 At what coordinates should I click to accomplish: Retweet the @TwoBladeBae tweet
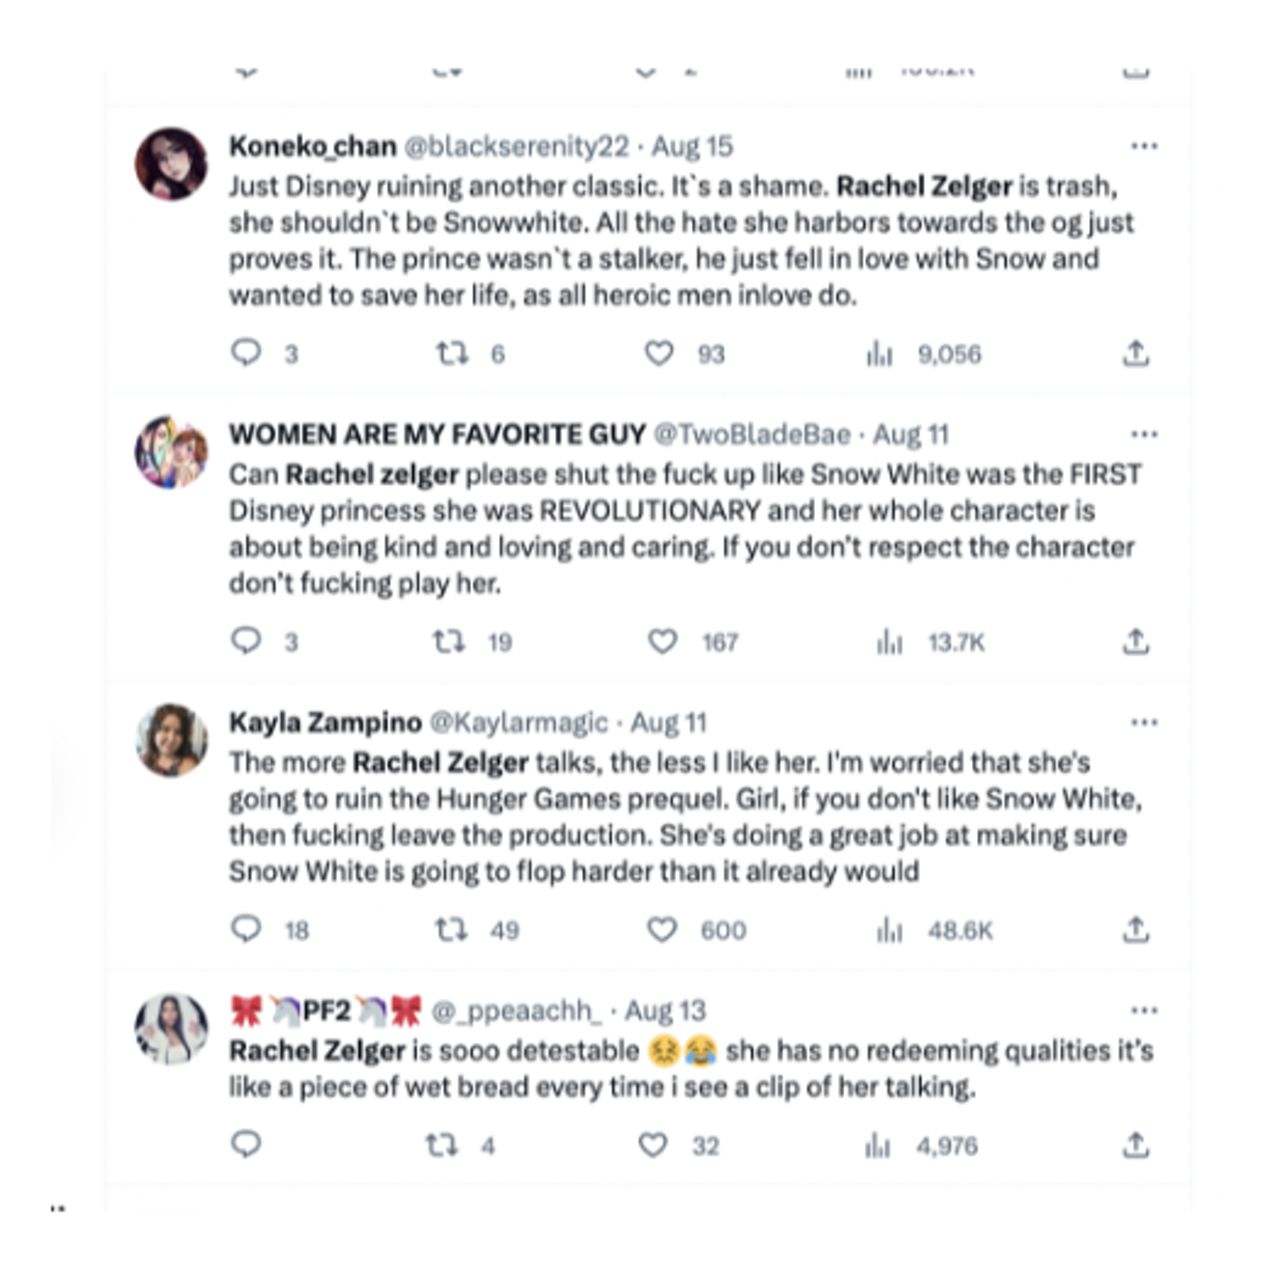448,641
